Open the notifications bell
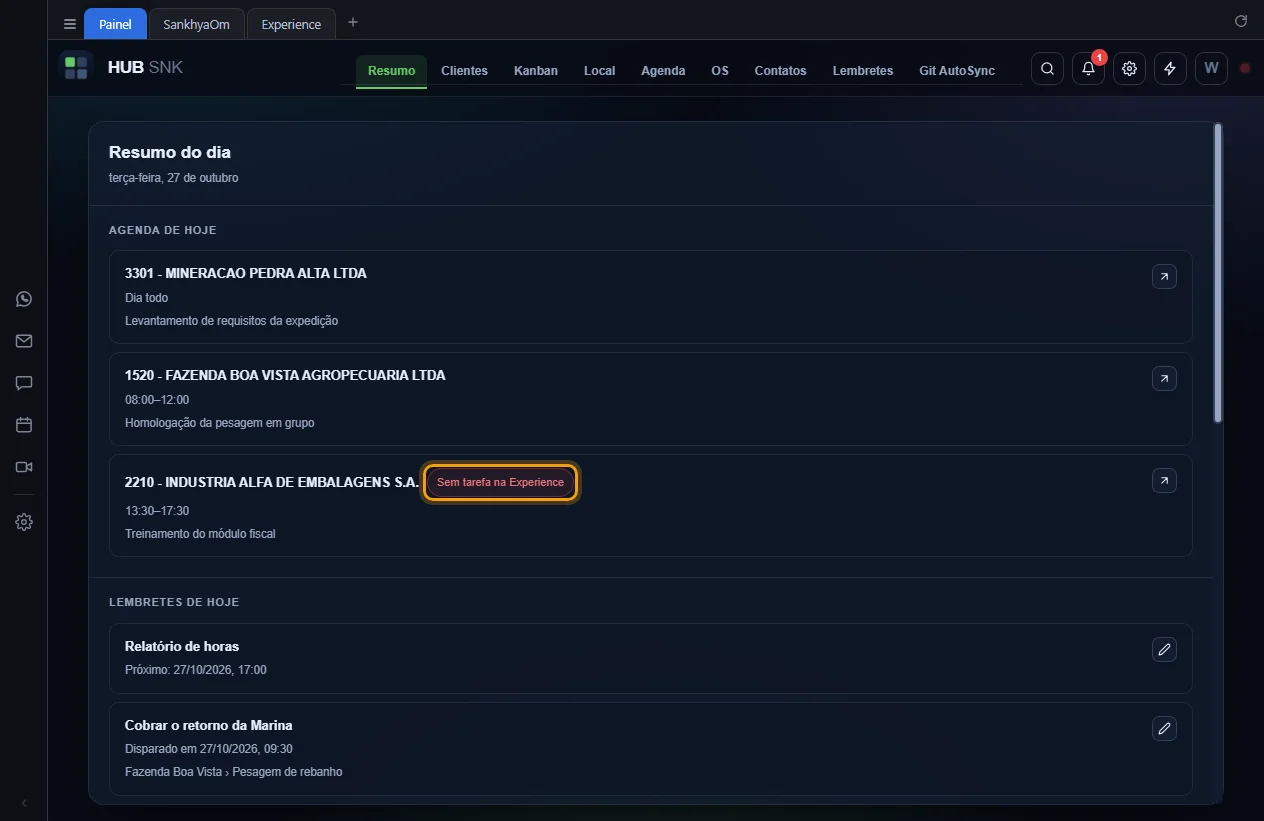Screen dimensions: 1264x821 [x=1088, y=69]
